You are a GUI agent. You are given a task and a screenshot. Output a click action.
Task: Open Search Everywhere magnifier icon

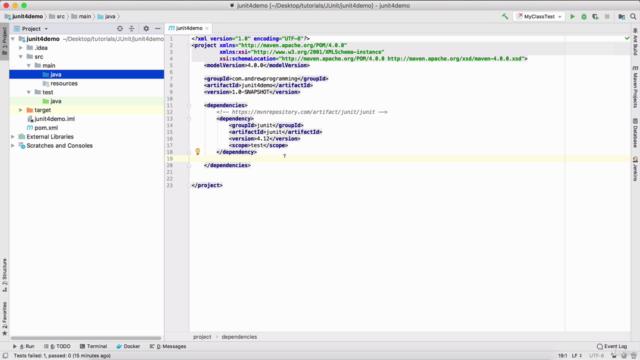click(x=633, y=16)
